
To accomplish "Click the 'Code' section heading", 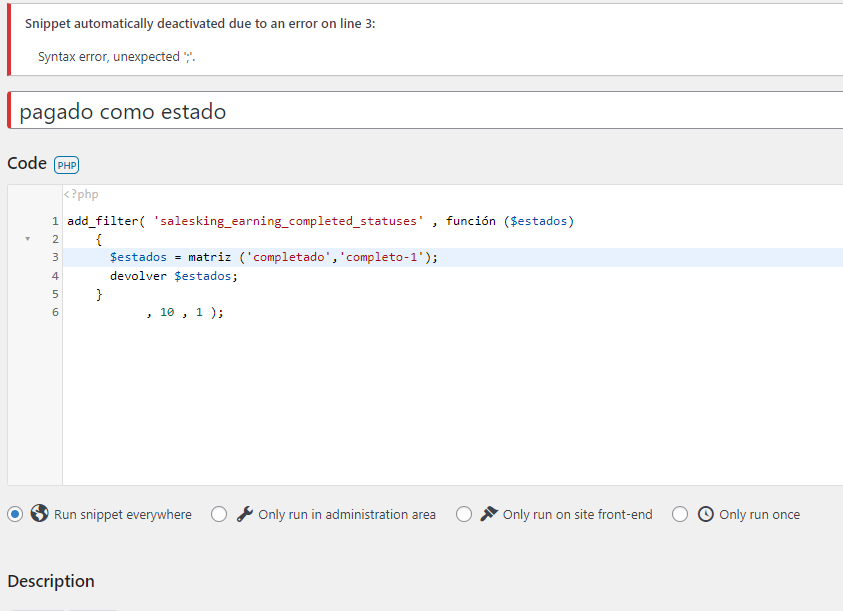I will point(27,163).
